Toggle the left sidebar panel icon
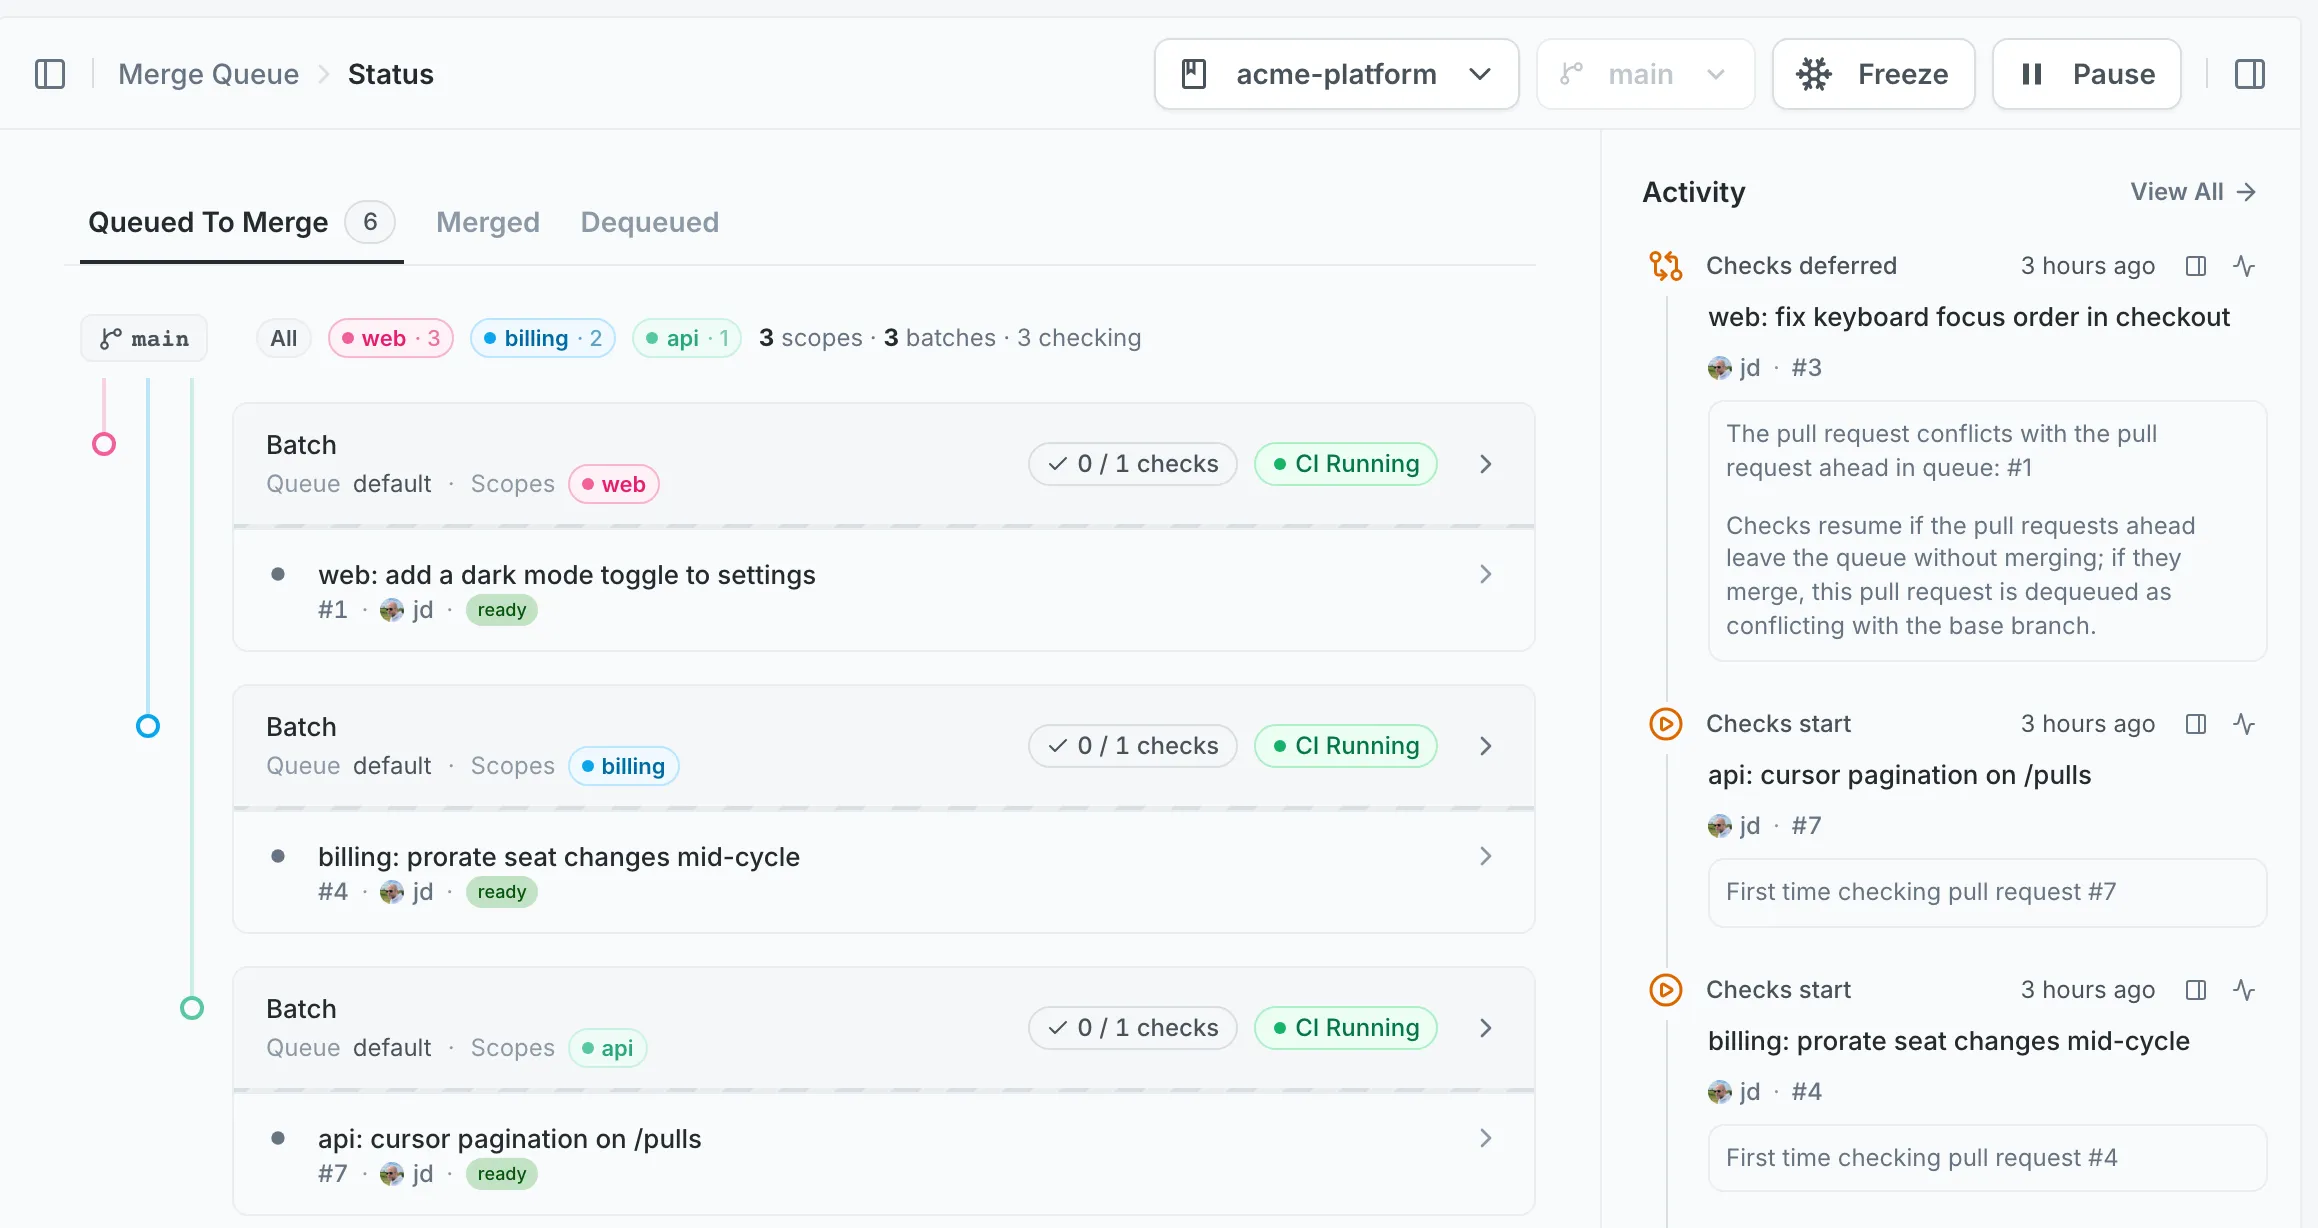 pos(50,74)
